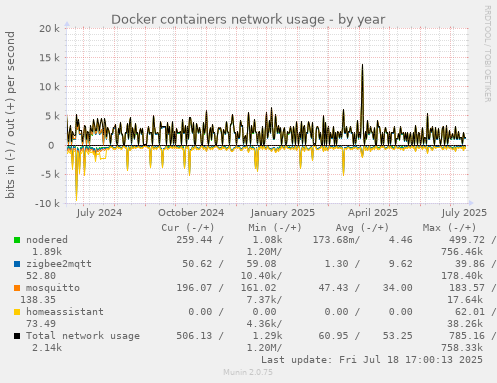Click the 5 k y-axis tick label
The width and height of the screenshot is (497, 383).
click(x=52, y=116)
